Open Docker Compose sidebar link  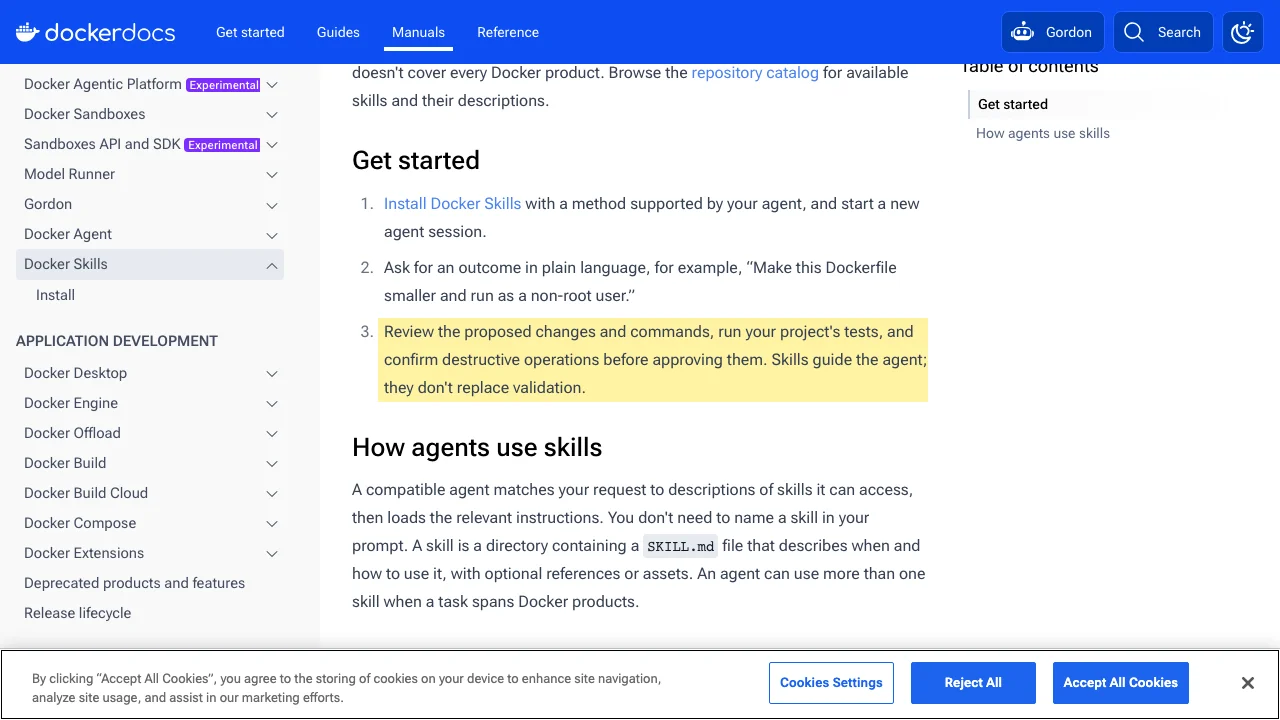pos(80,523)
